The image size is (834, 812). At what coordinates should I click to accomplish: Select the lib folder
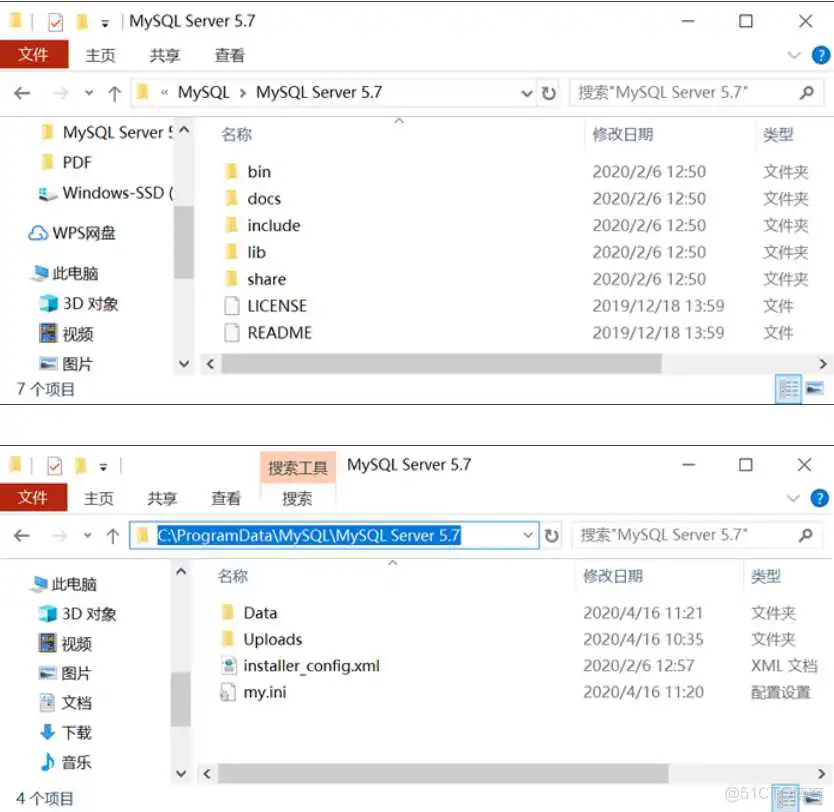pos(256,253)
